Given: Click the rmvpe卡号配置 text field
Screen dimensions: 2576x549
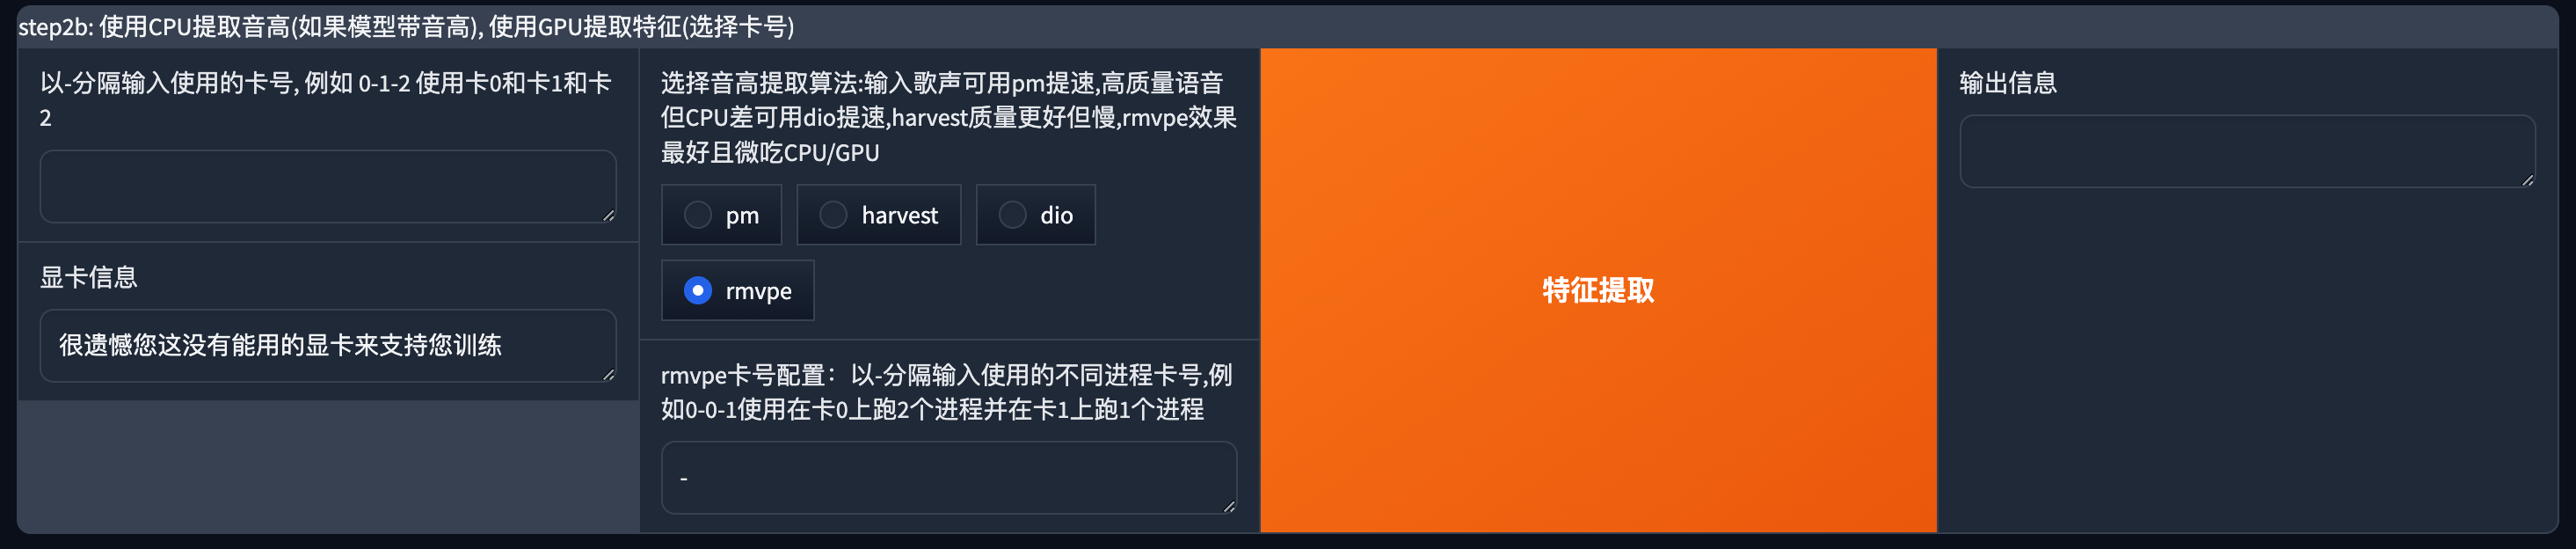Looking at the screenshot, I should click(948, 477).
